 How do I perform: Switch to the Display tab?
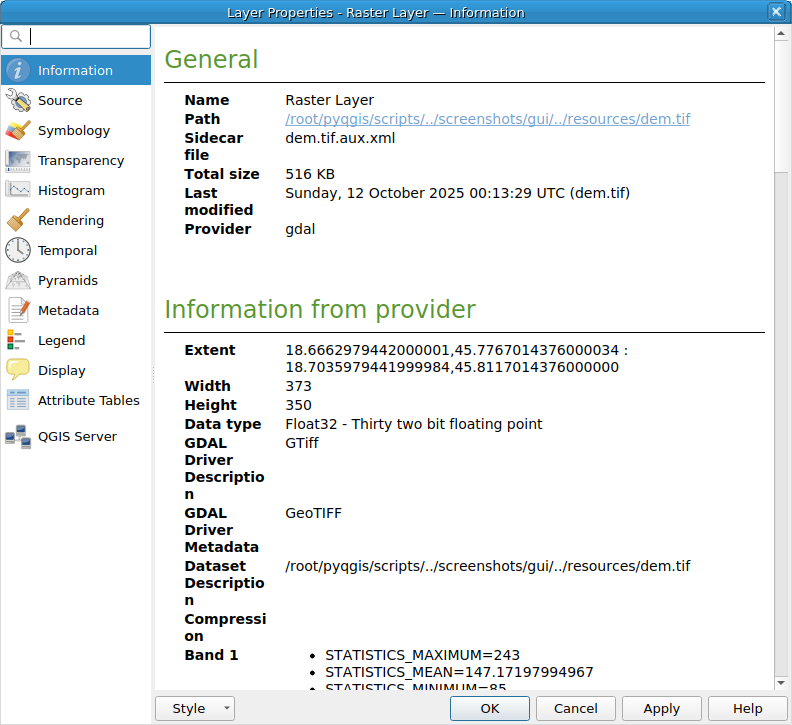click(x=61, y=370)
